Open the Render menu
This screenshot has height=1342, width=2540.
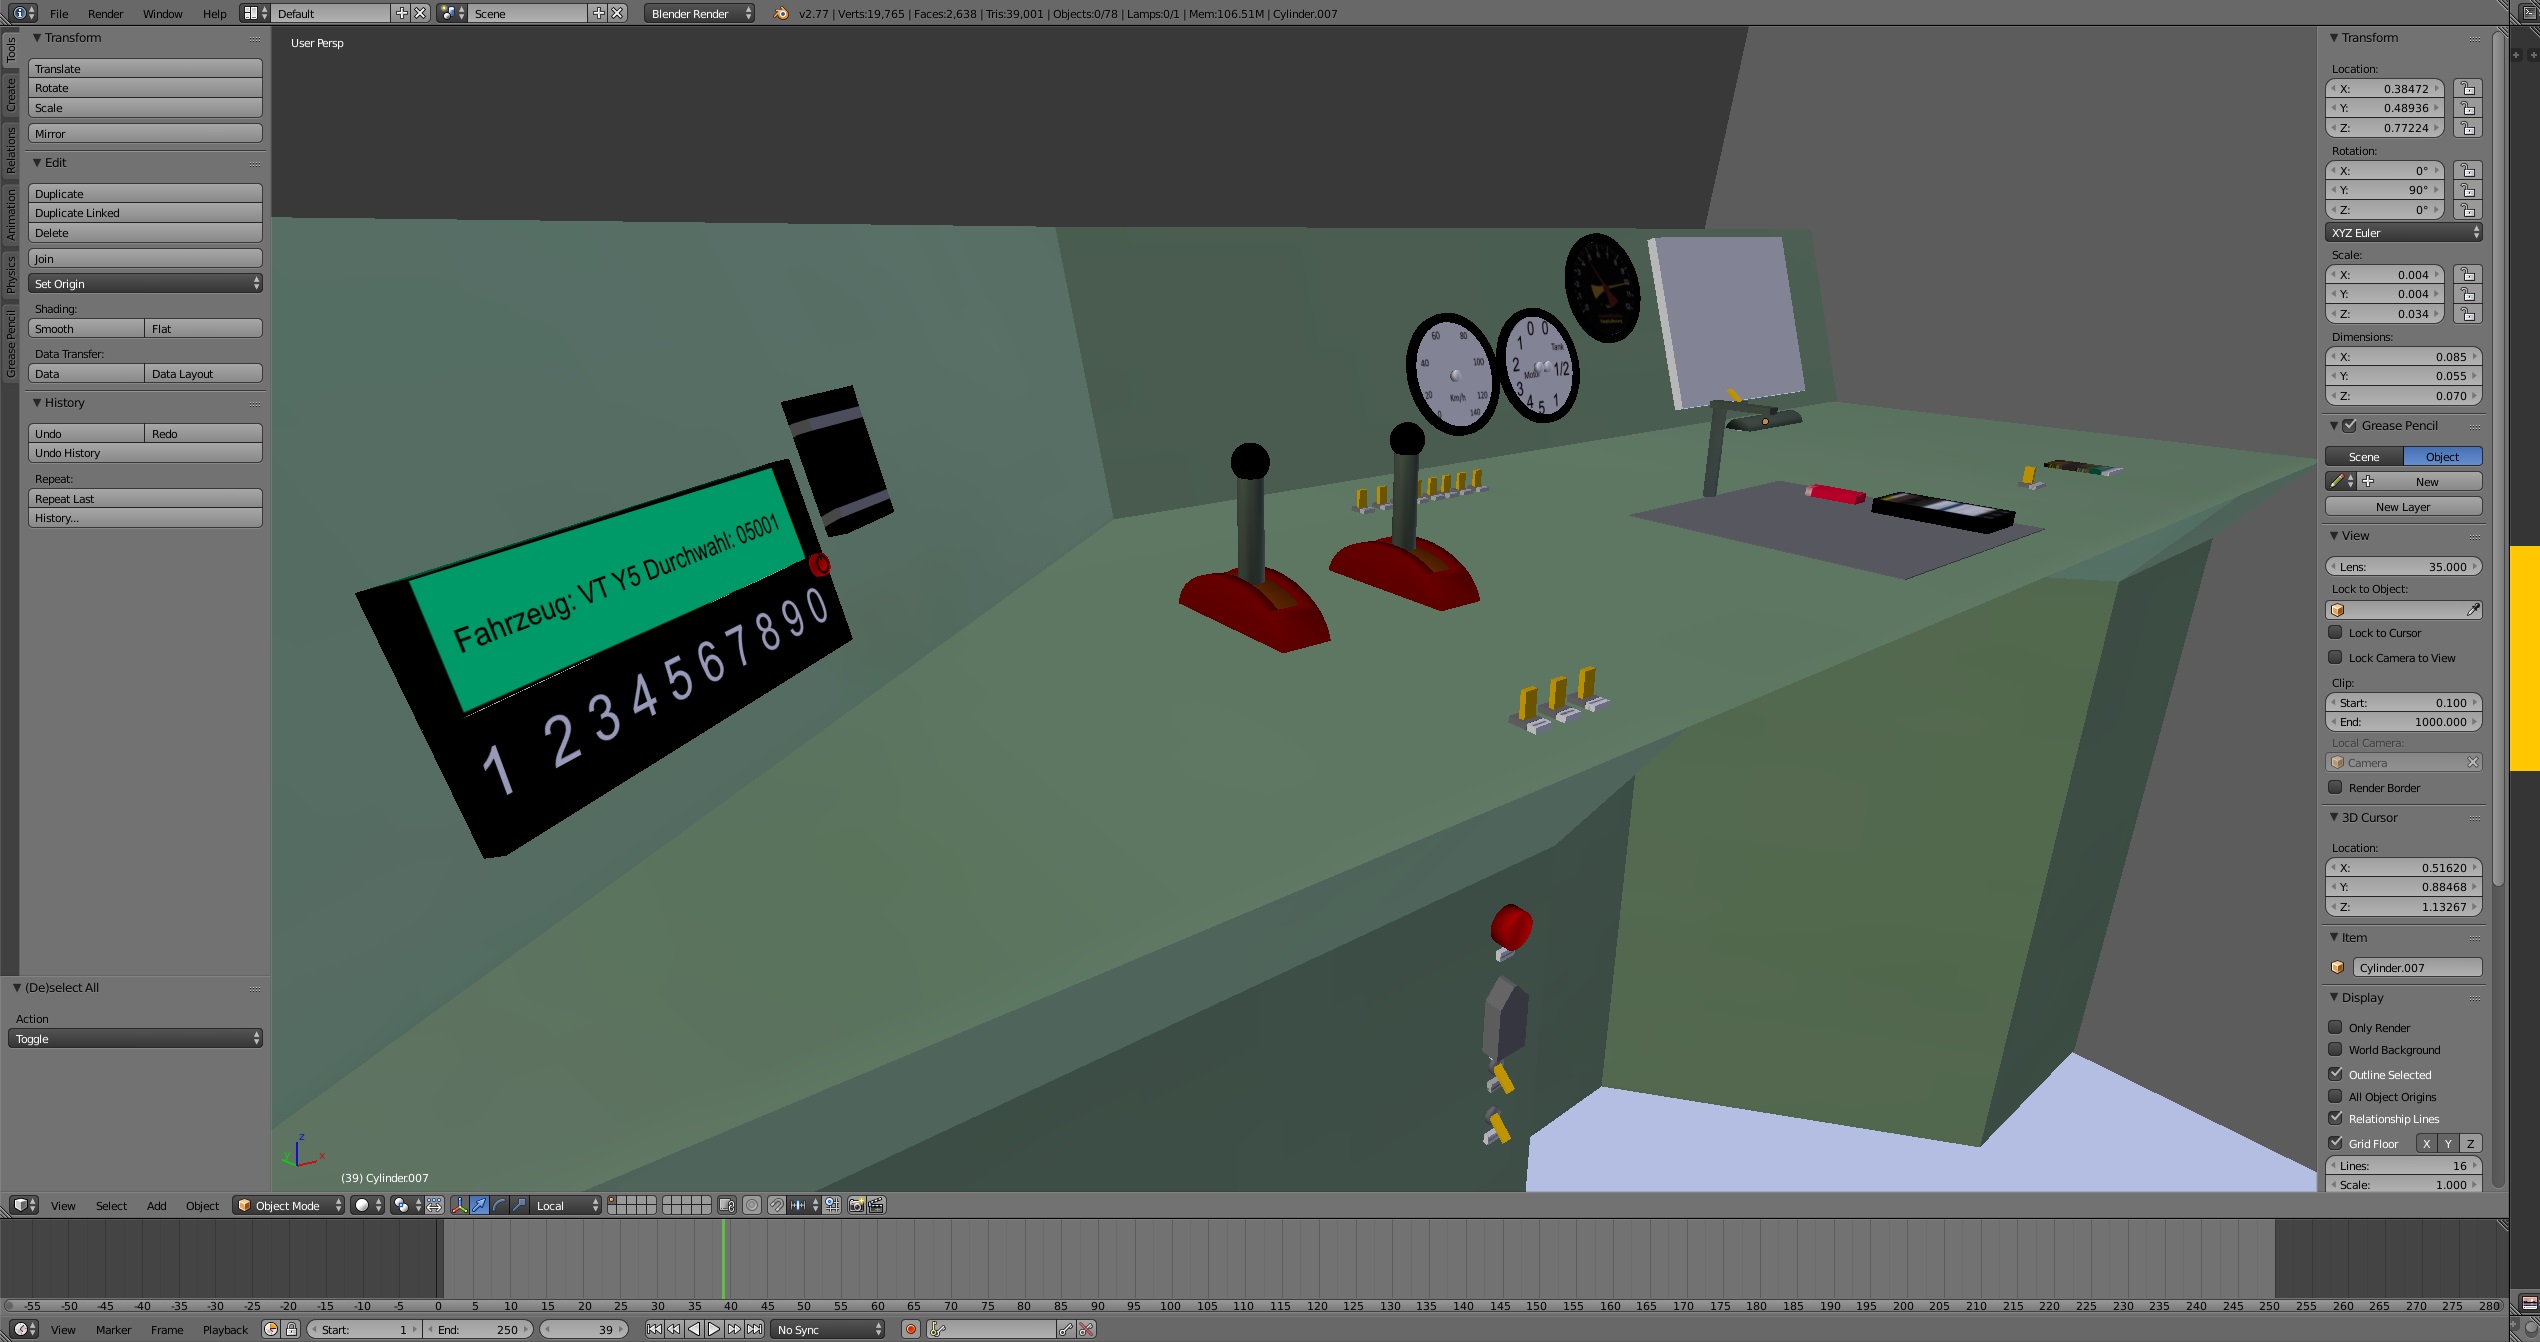(x=105, y=13)
